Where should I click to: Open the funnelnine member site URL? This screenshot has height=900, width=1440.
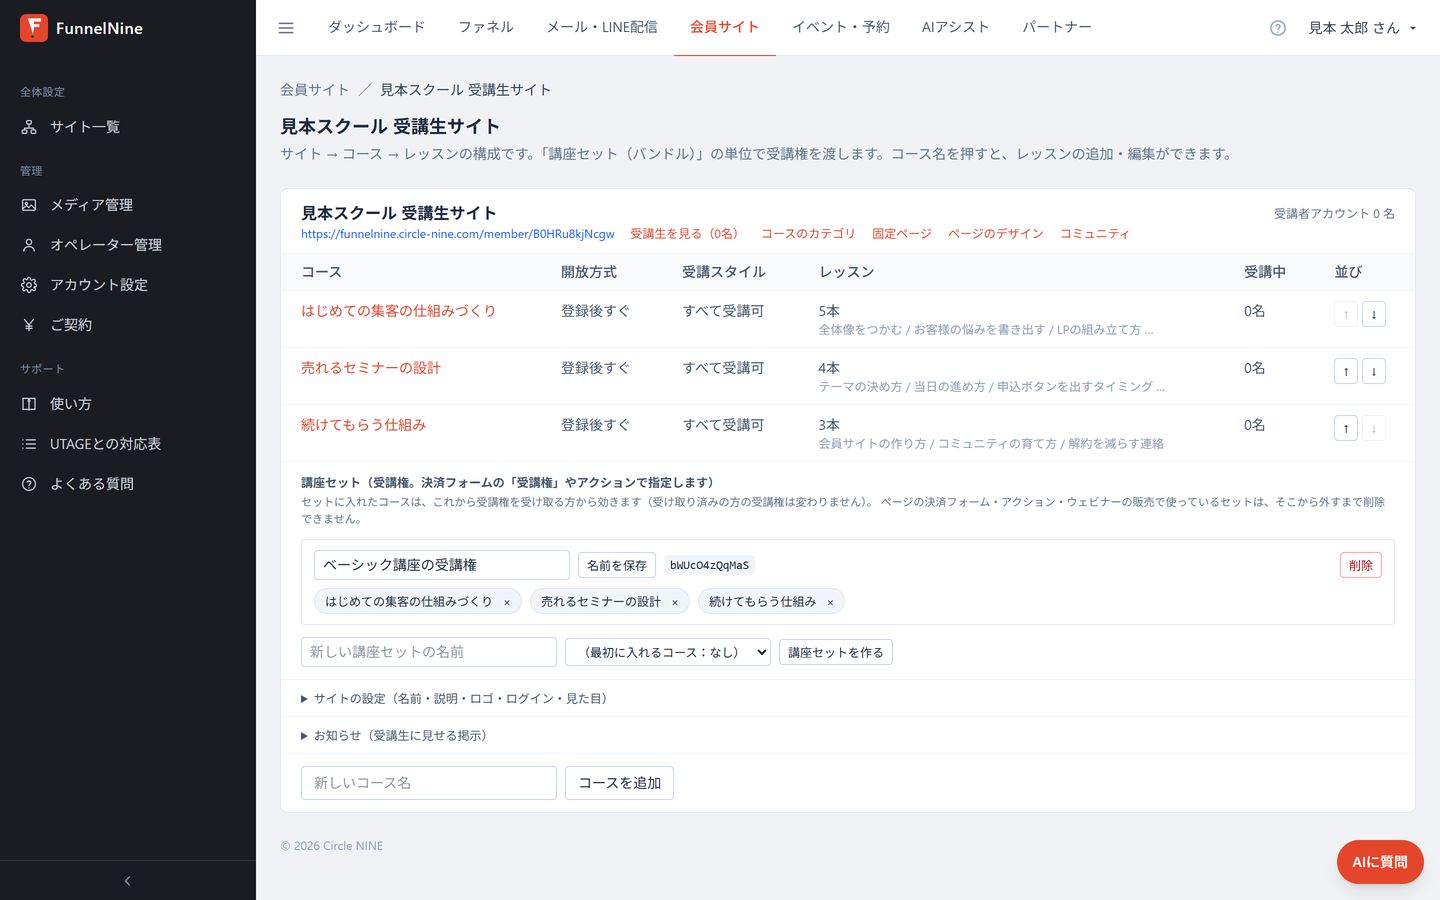[458, 234]
